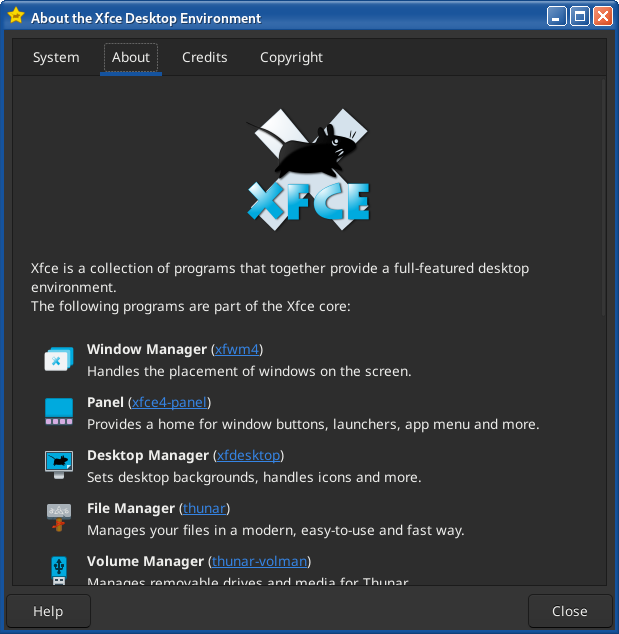
Task: Click the 'Panel' heading text
Action: coord(106,402)
